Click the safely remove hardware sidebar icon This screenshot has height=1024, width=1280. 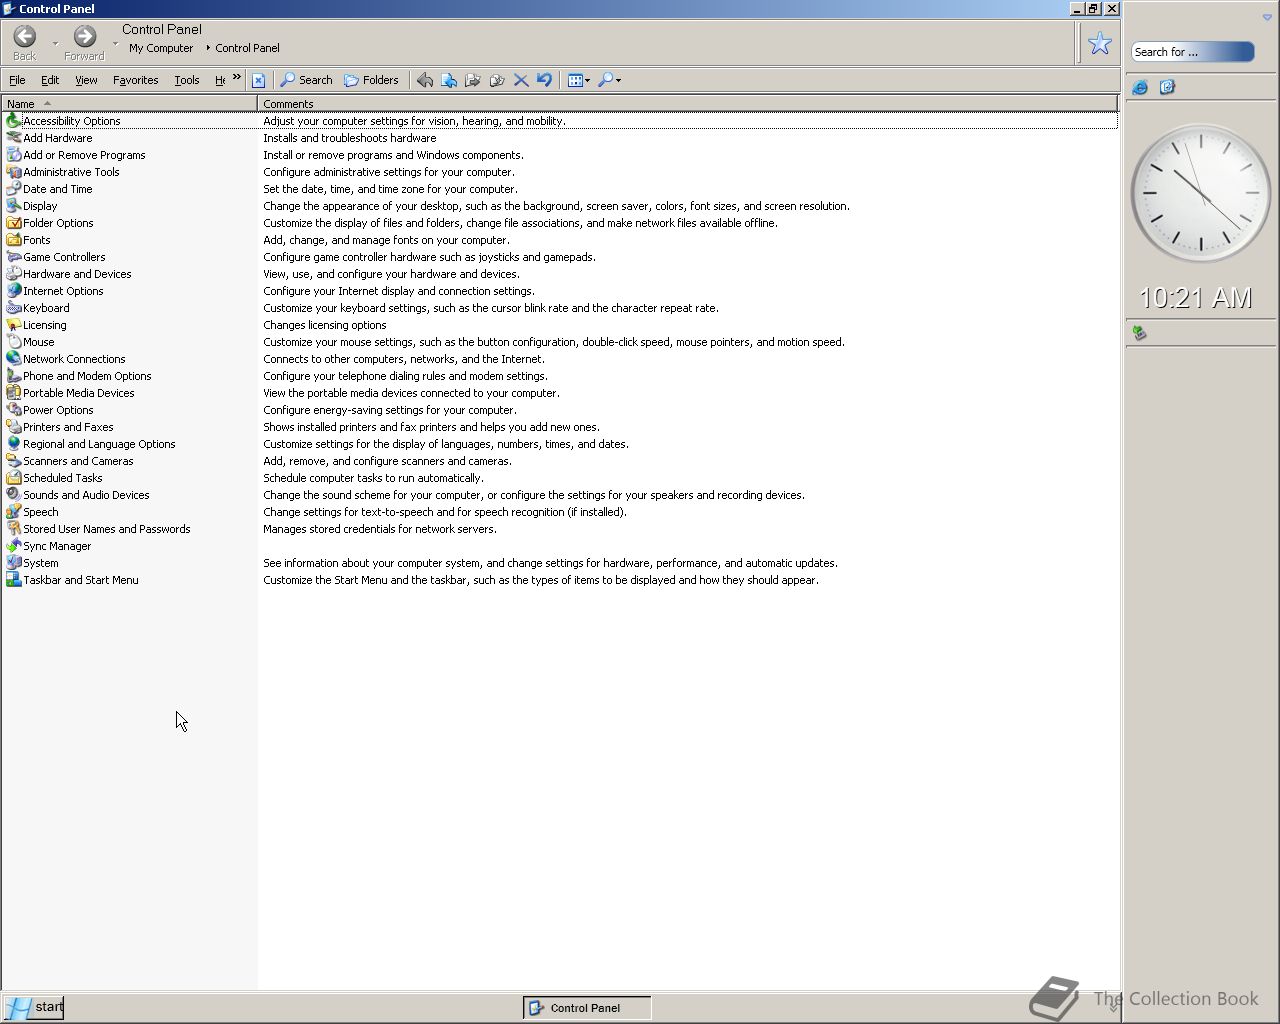(x=1139, y=333)
